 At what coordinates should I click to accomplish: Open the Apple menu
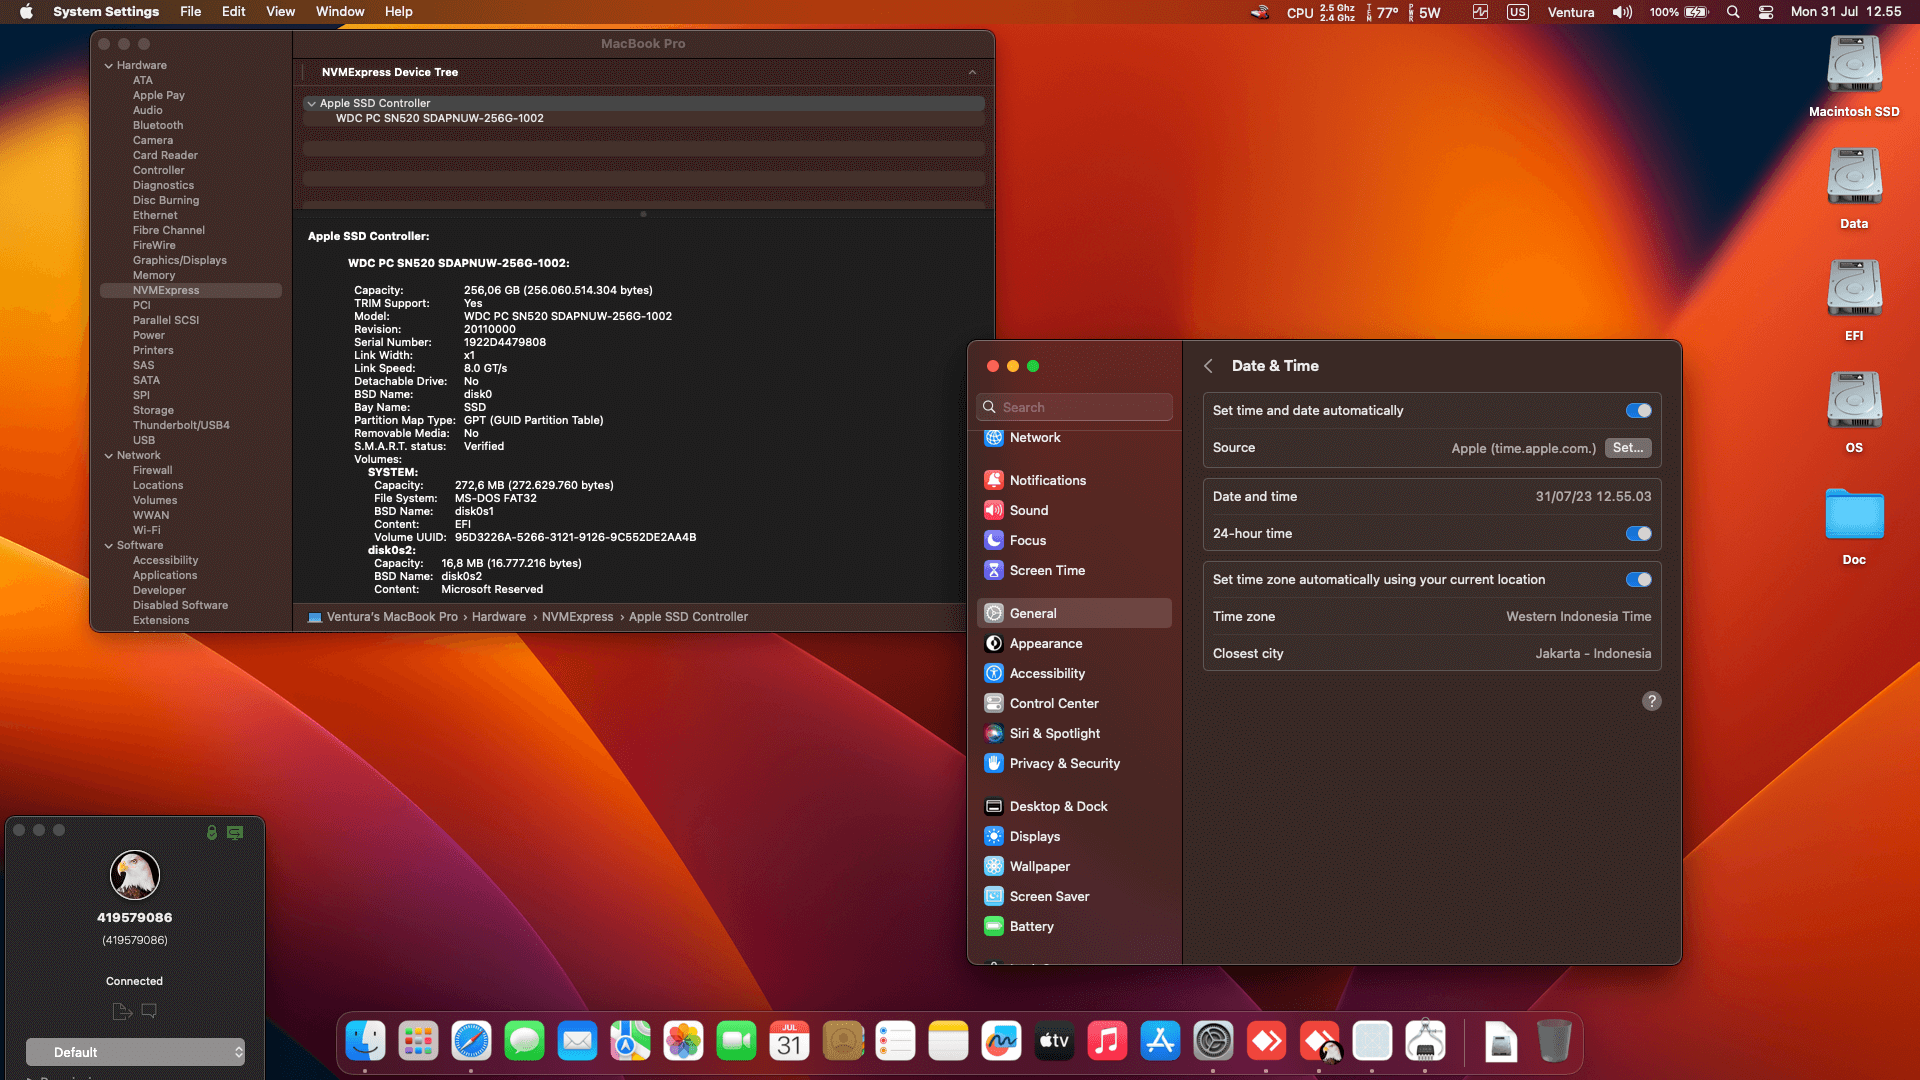(26, 12)
